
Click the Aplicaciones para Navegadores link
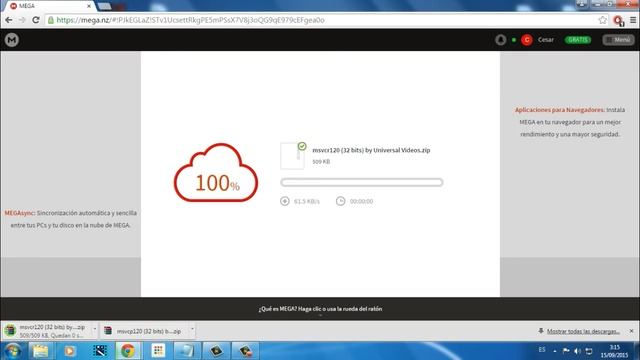coord(560,110)
